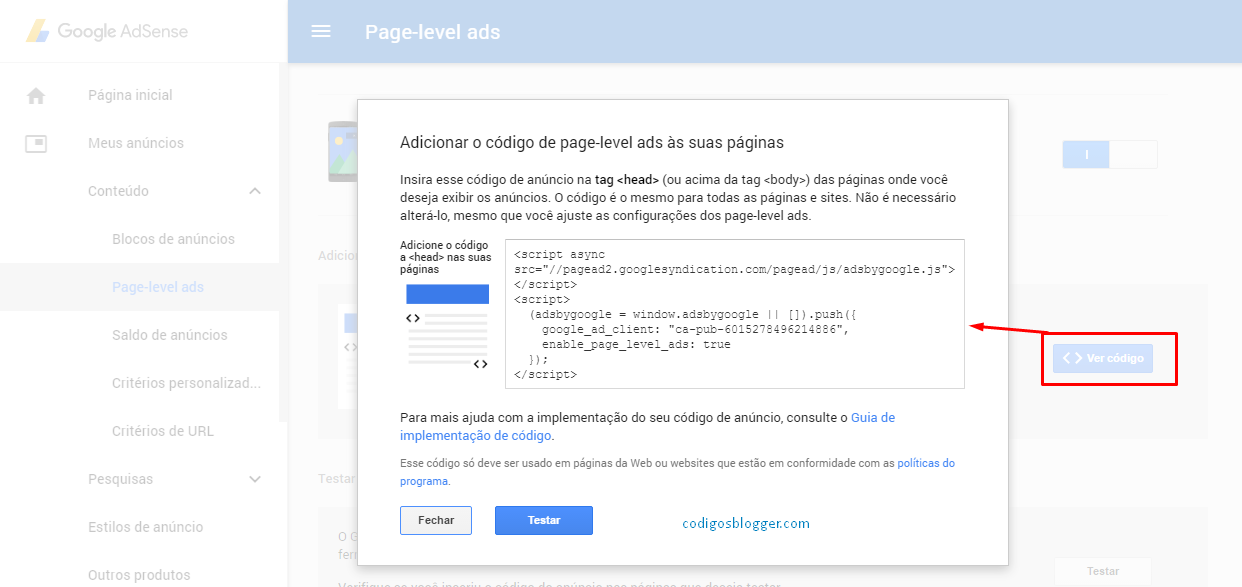Toggle the page-level ads switch

click(x=1110, y=154)
